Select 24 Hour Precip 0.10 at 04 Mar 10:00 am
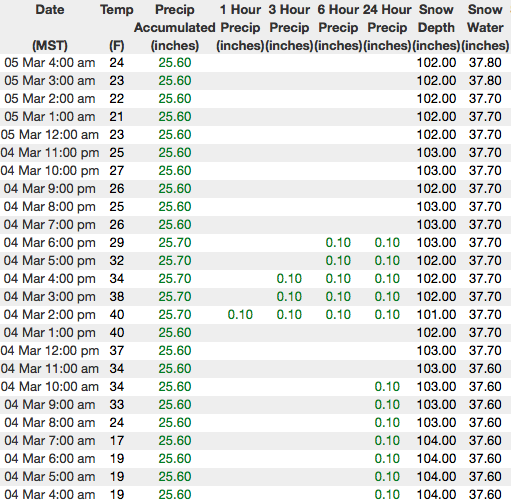 coord(387,387)
